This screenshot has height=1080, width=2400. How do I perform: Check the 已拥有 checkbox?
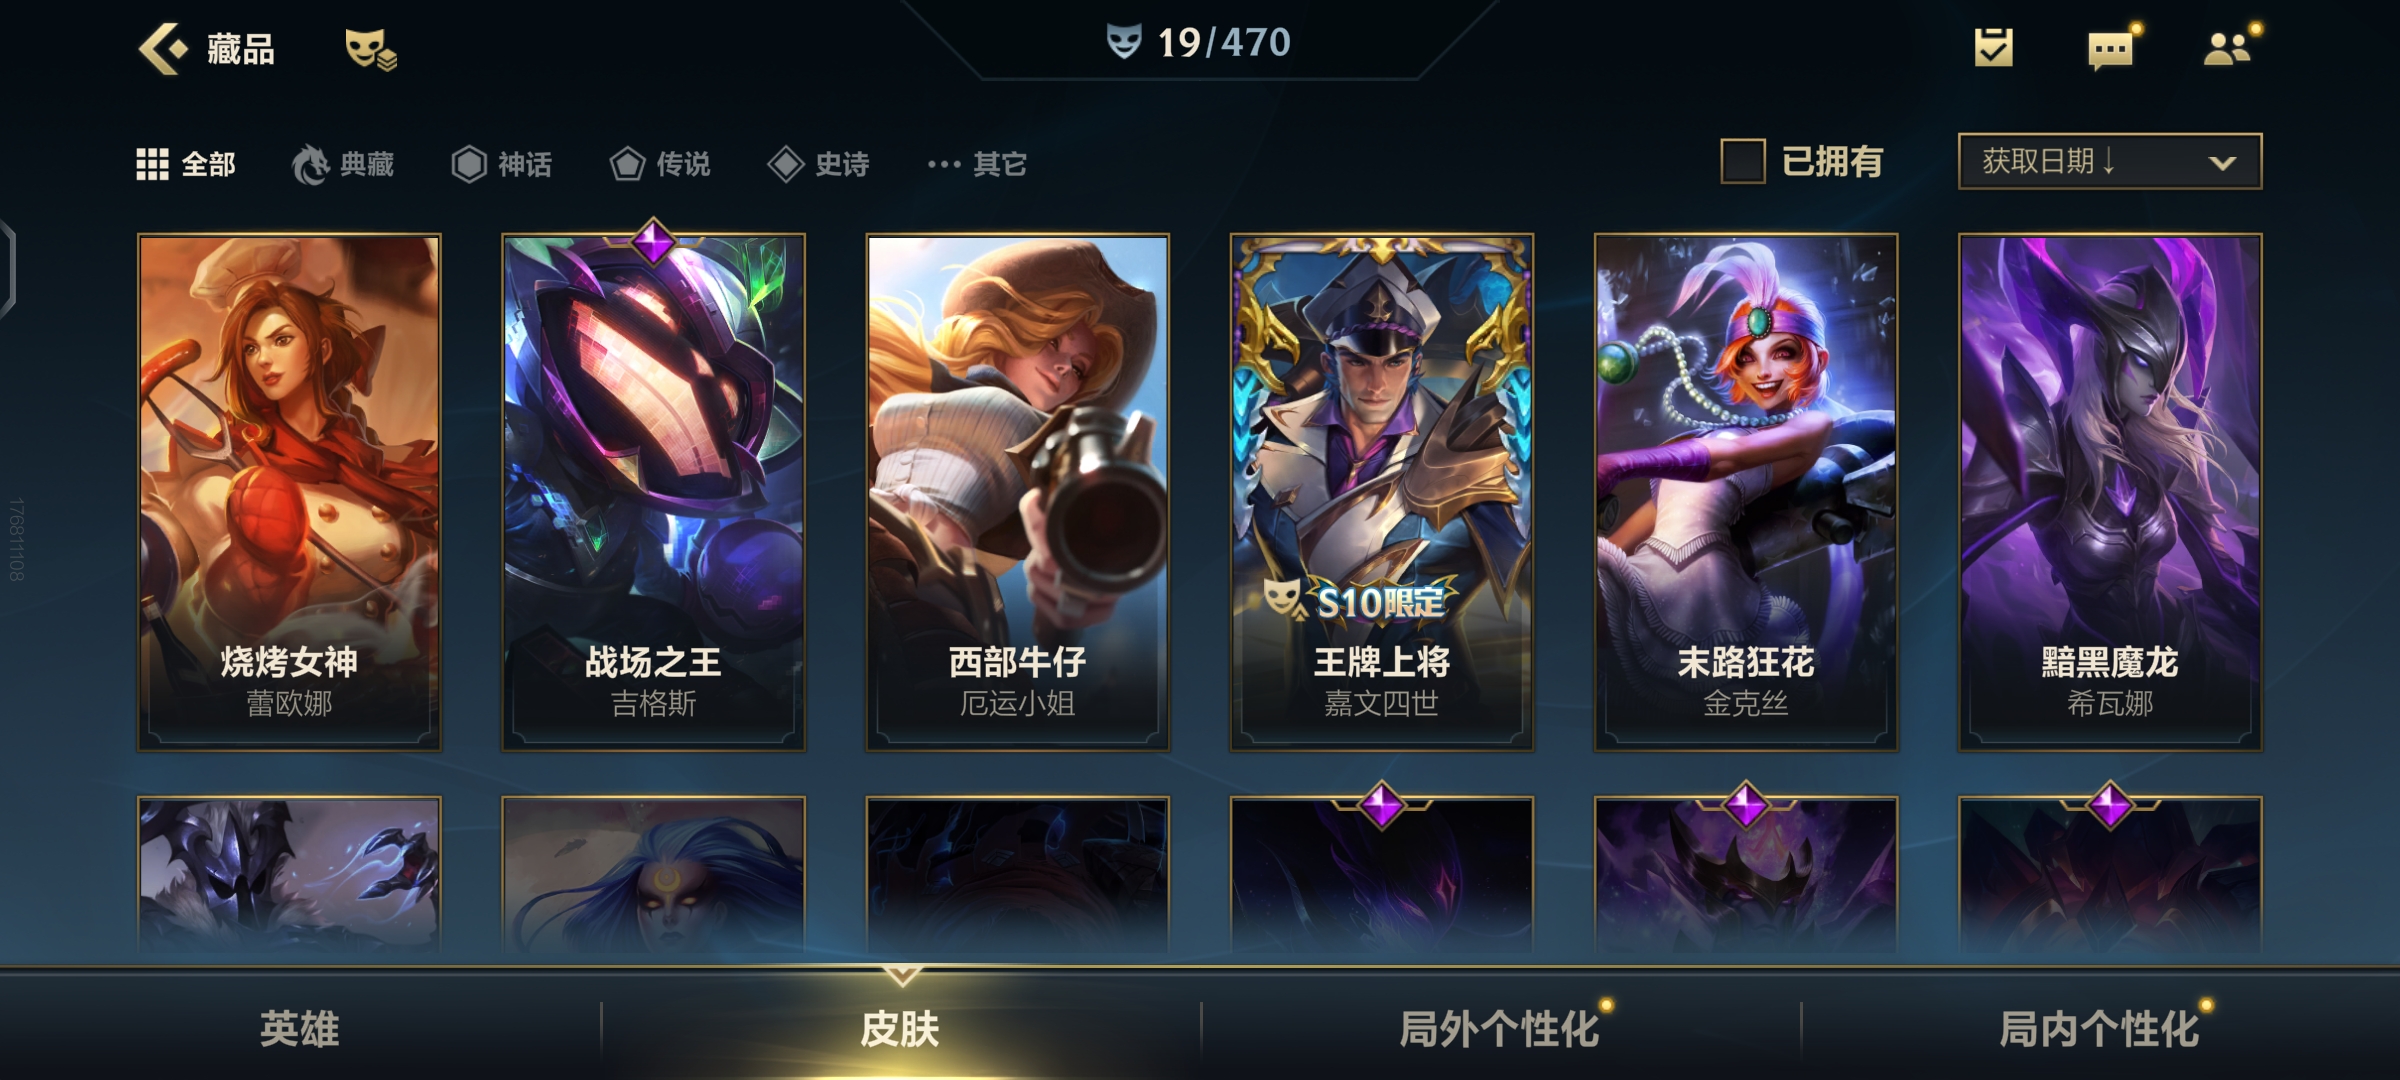point(1742,161)
